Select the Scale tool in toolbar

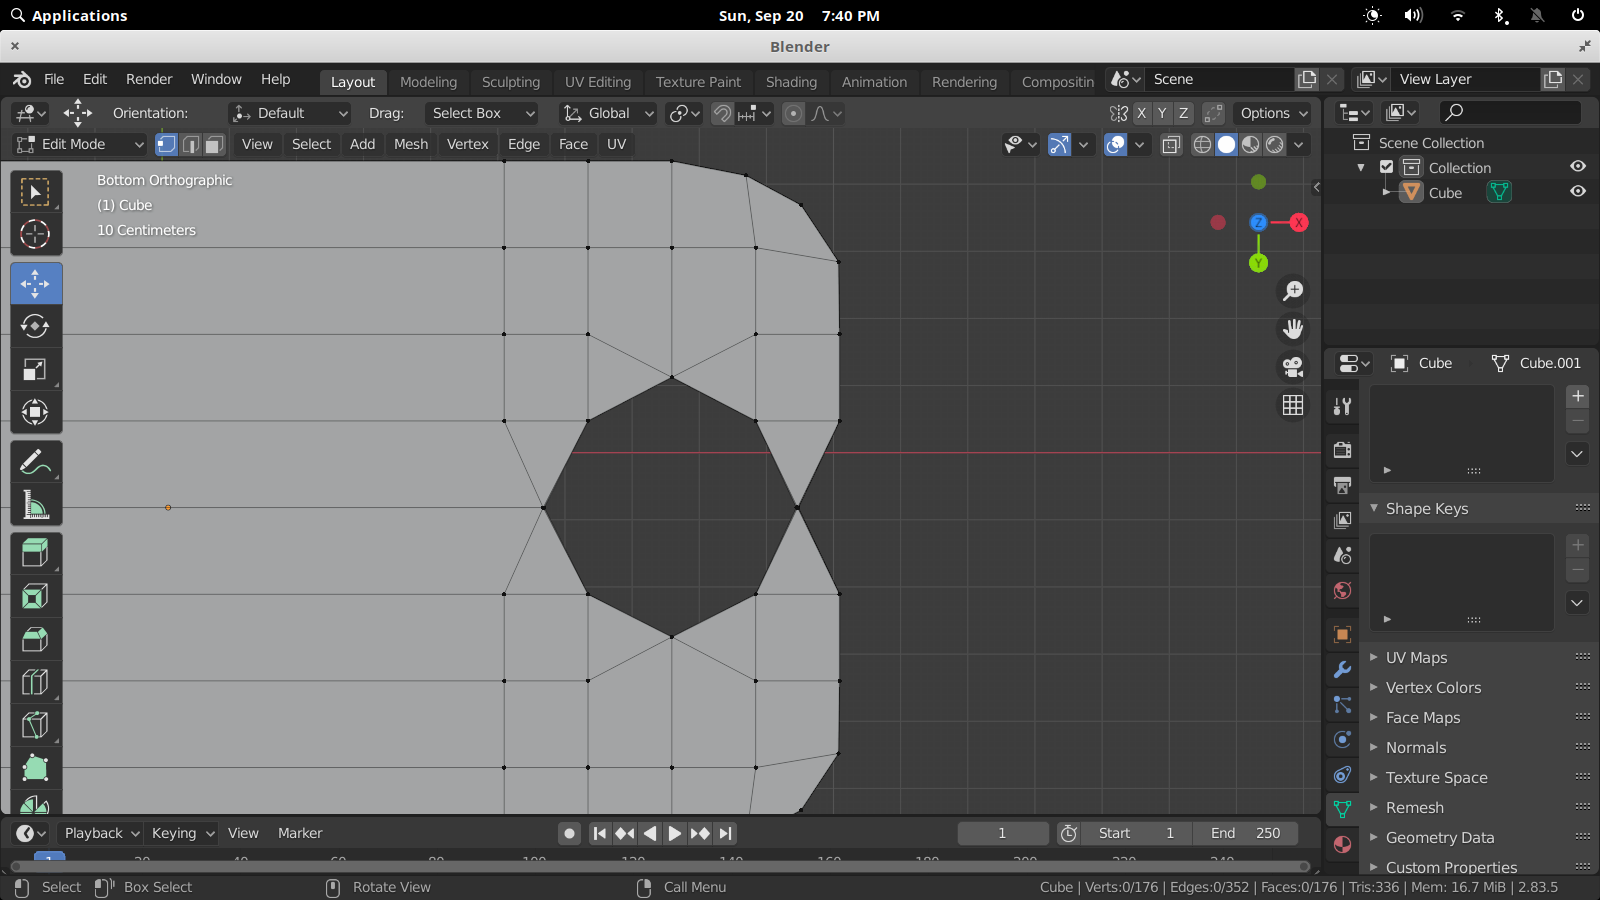(35, 370)
